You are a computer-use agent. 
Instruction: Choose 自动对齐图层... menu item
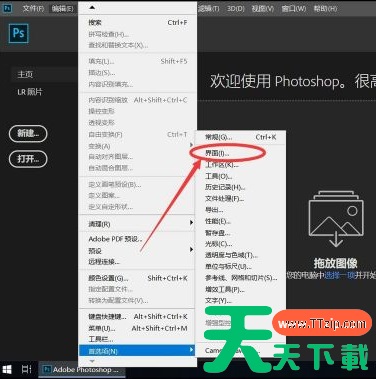point(137,157)
